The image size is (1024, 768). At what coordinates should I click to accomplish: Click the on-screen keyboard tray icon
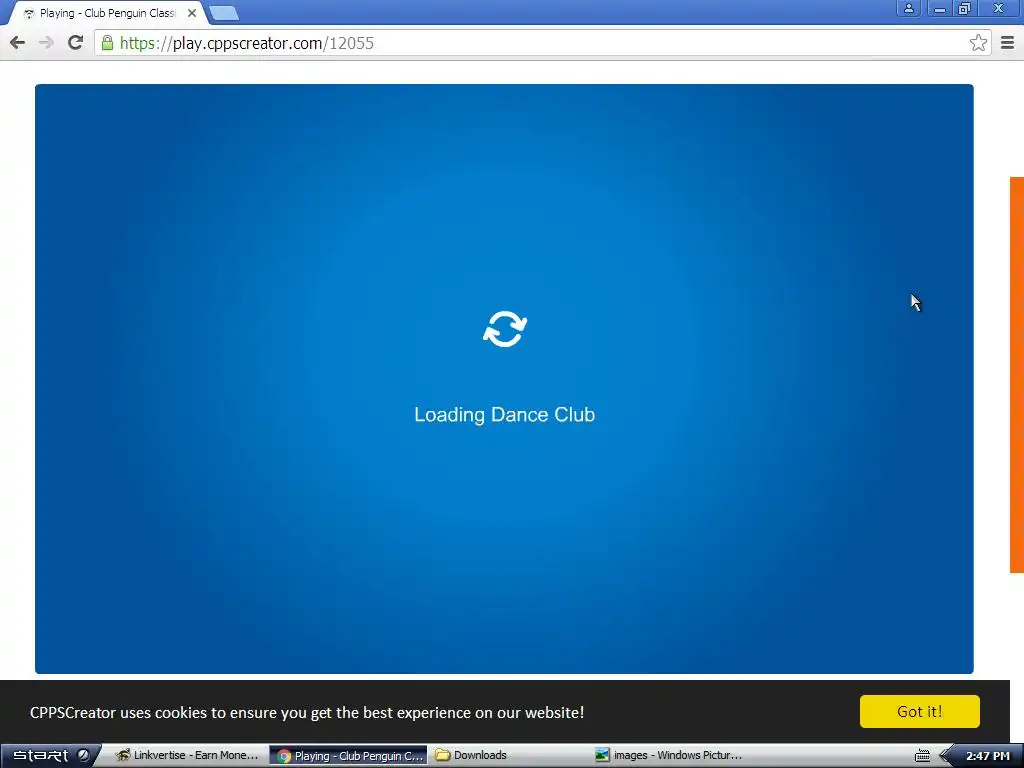(x=922, y=756)
